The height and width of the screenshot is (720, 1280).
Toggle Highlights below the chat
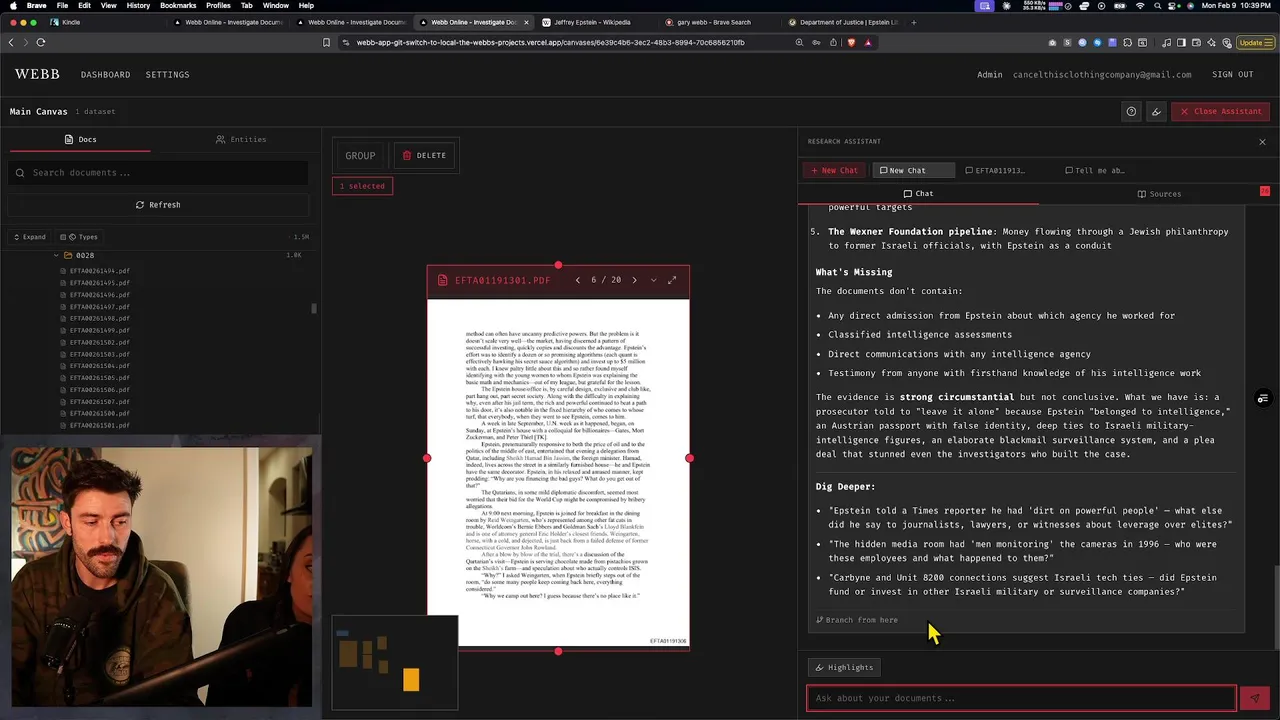pos(844,667)
